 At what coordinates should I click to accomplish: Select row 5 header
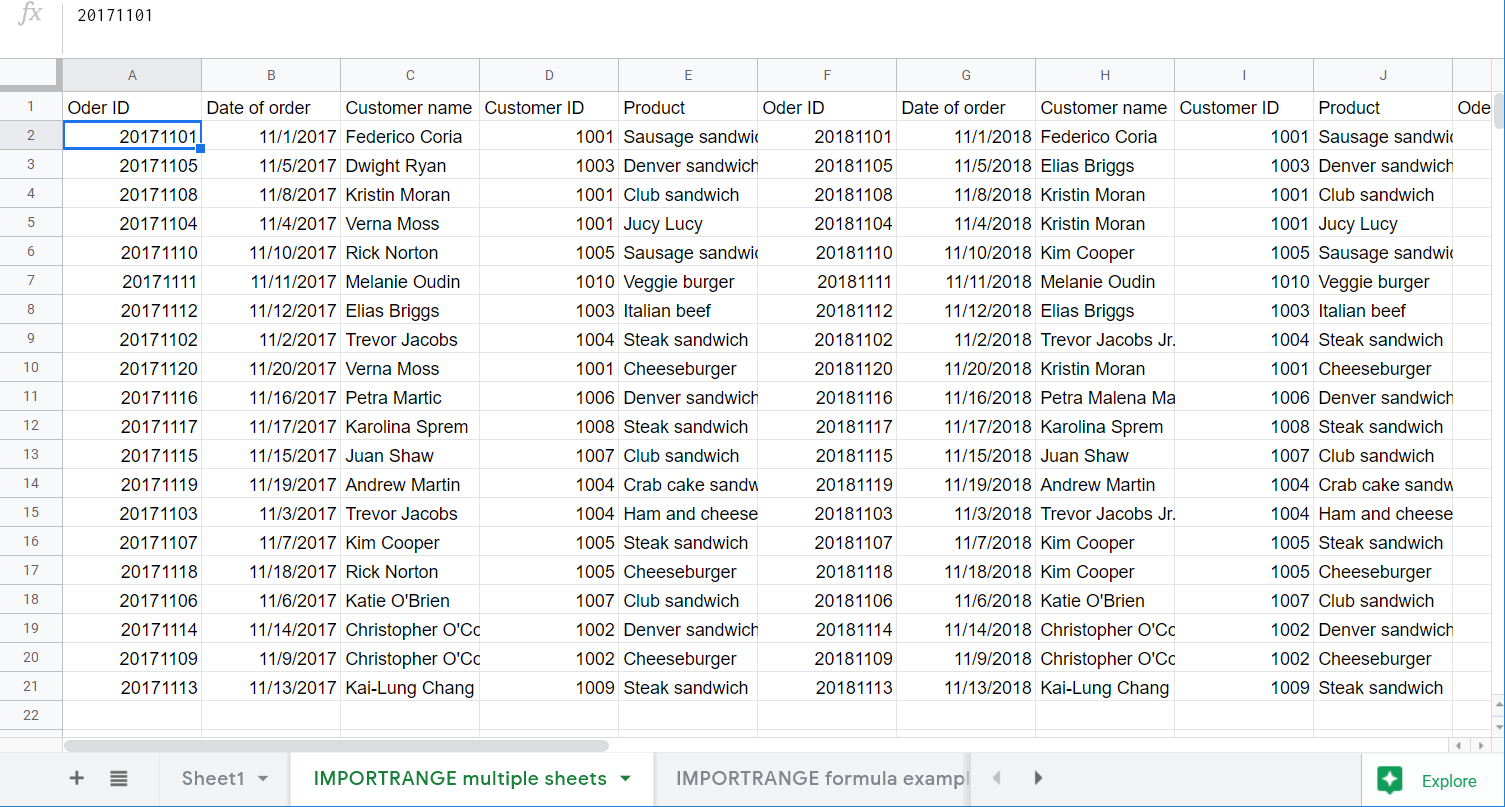pyautogui.click(x=30, y=223)
